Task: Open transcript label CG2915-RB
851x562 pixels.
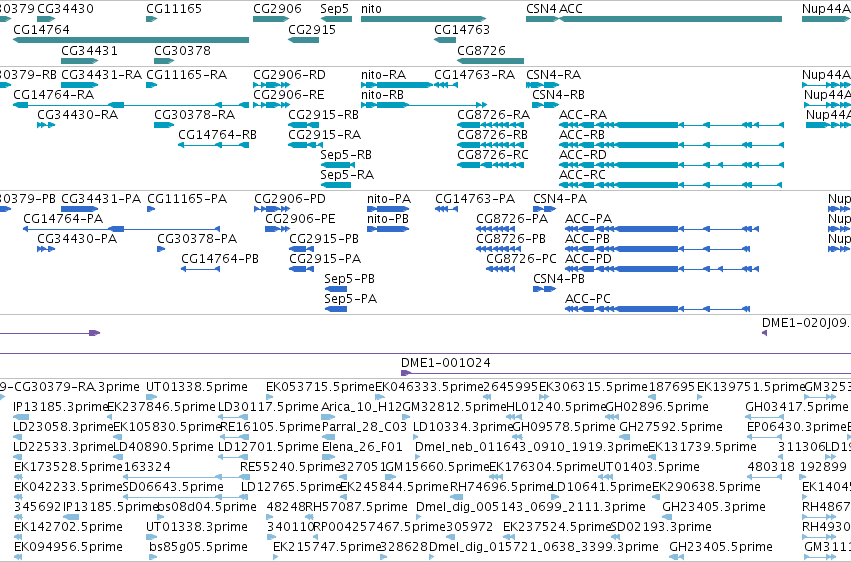Action: pyautogui.click(x=323, y=114)
